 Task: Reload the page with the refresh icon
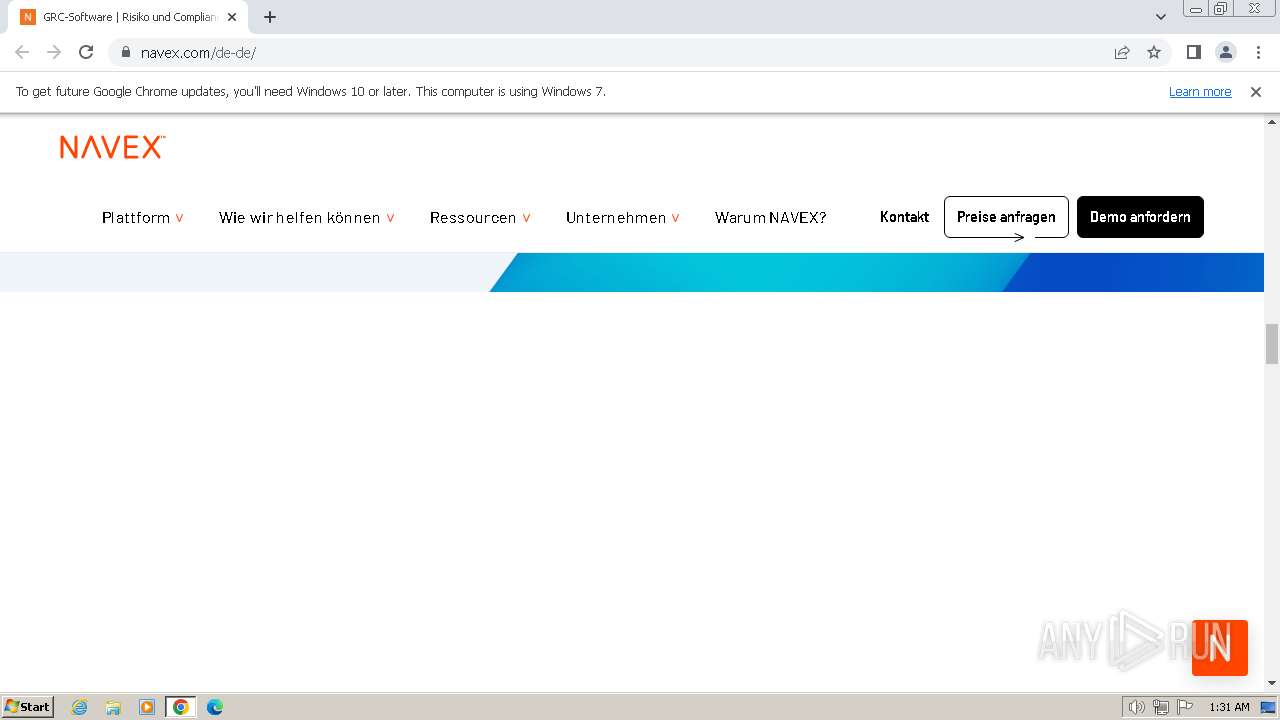point(86,52)
